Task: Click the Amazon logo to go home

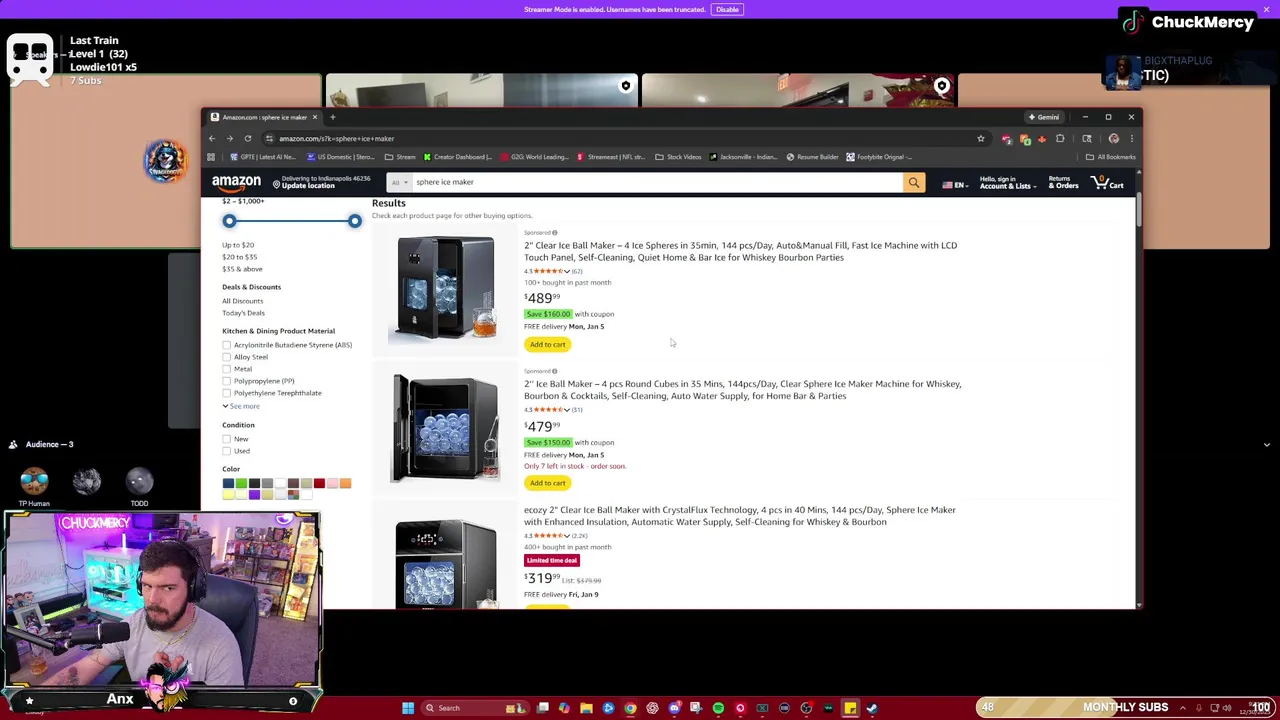Action: [236, 183]
